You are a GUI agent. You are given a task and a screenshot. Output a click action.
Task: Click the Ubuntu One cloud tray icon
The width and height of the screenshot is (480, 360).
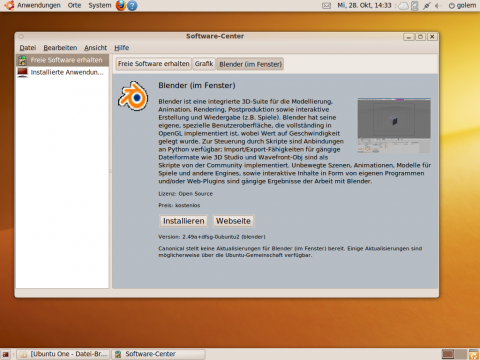[x=403, y=6]
